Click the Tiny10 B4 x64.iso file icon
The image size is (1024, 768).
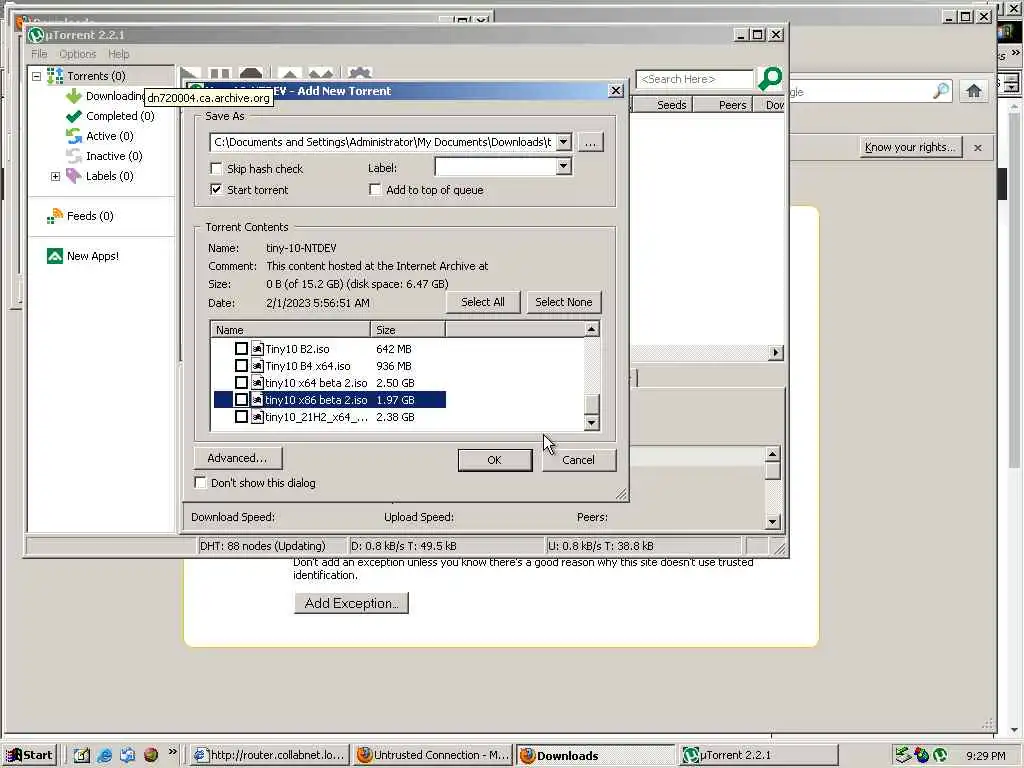257,366
